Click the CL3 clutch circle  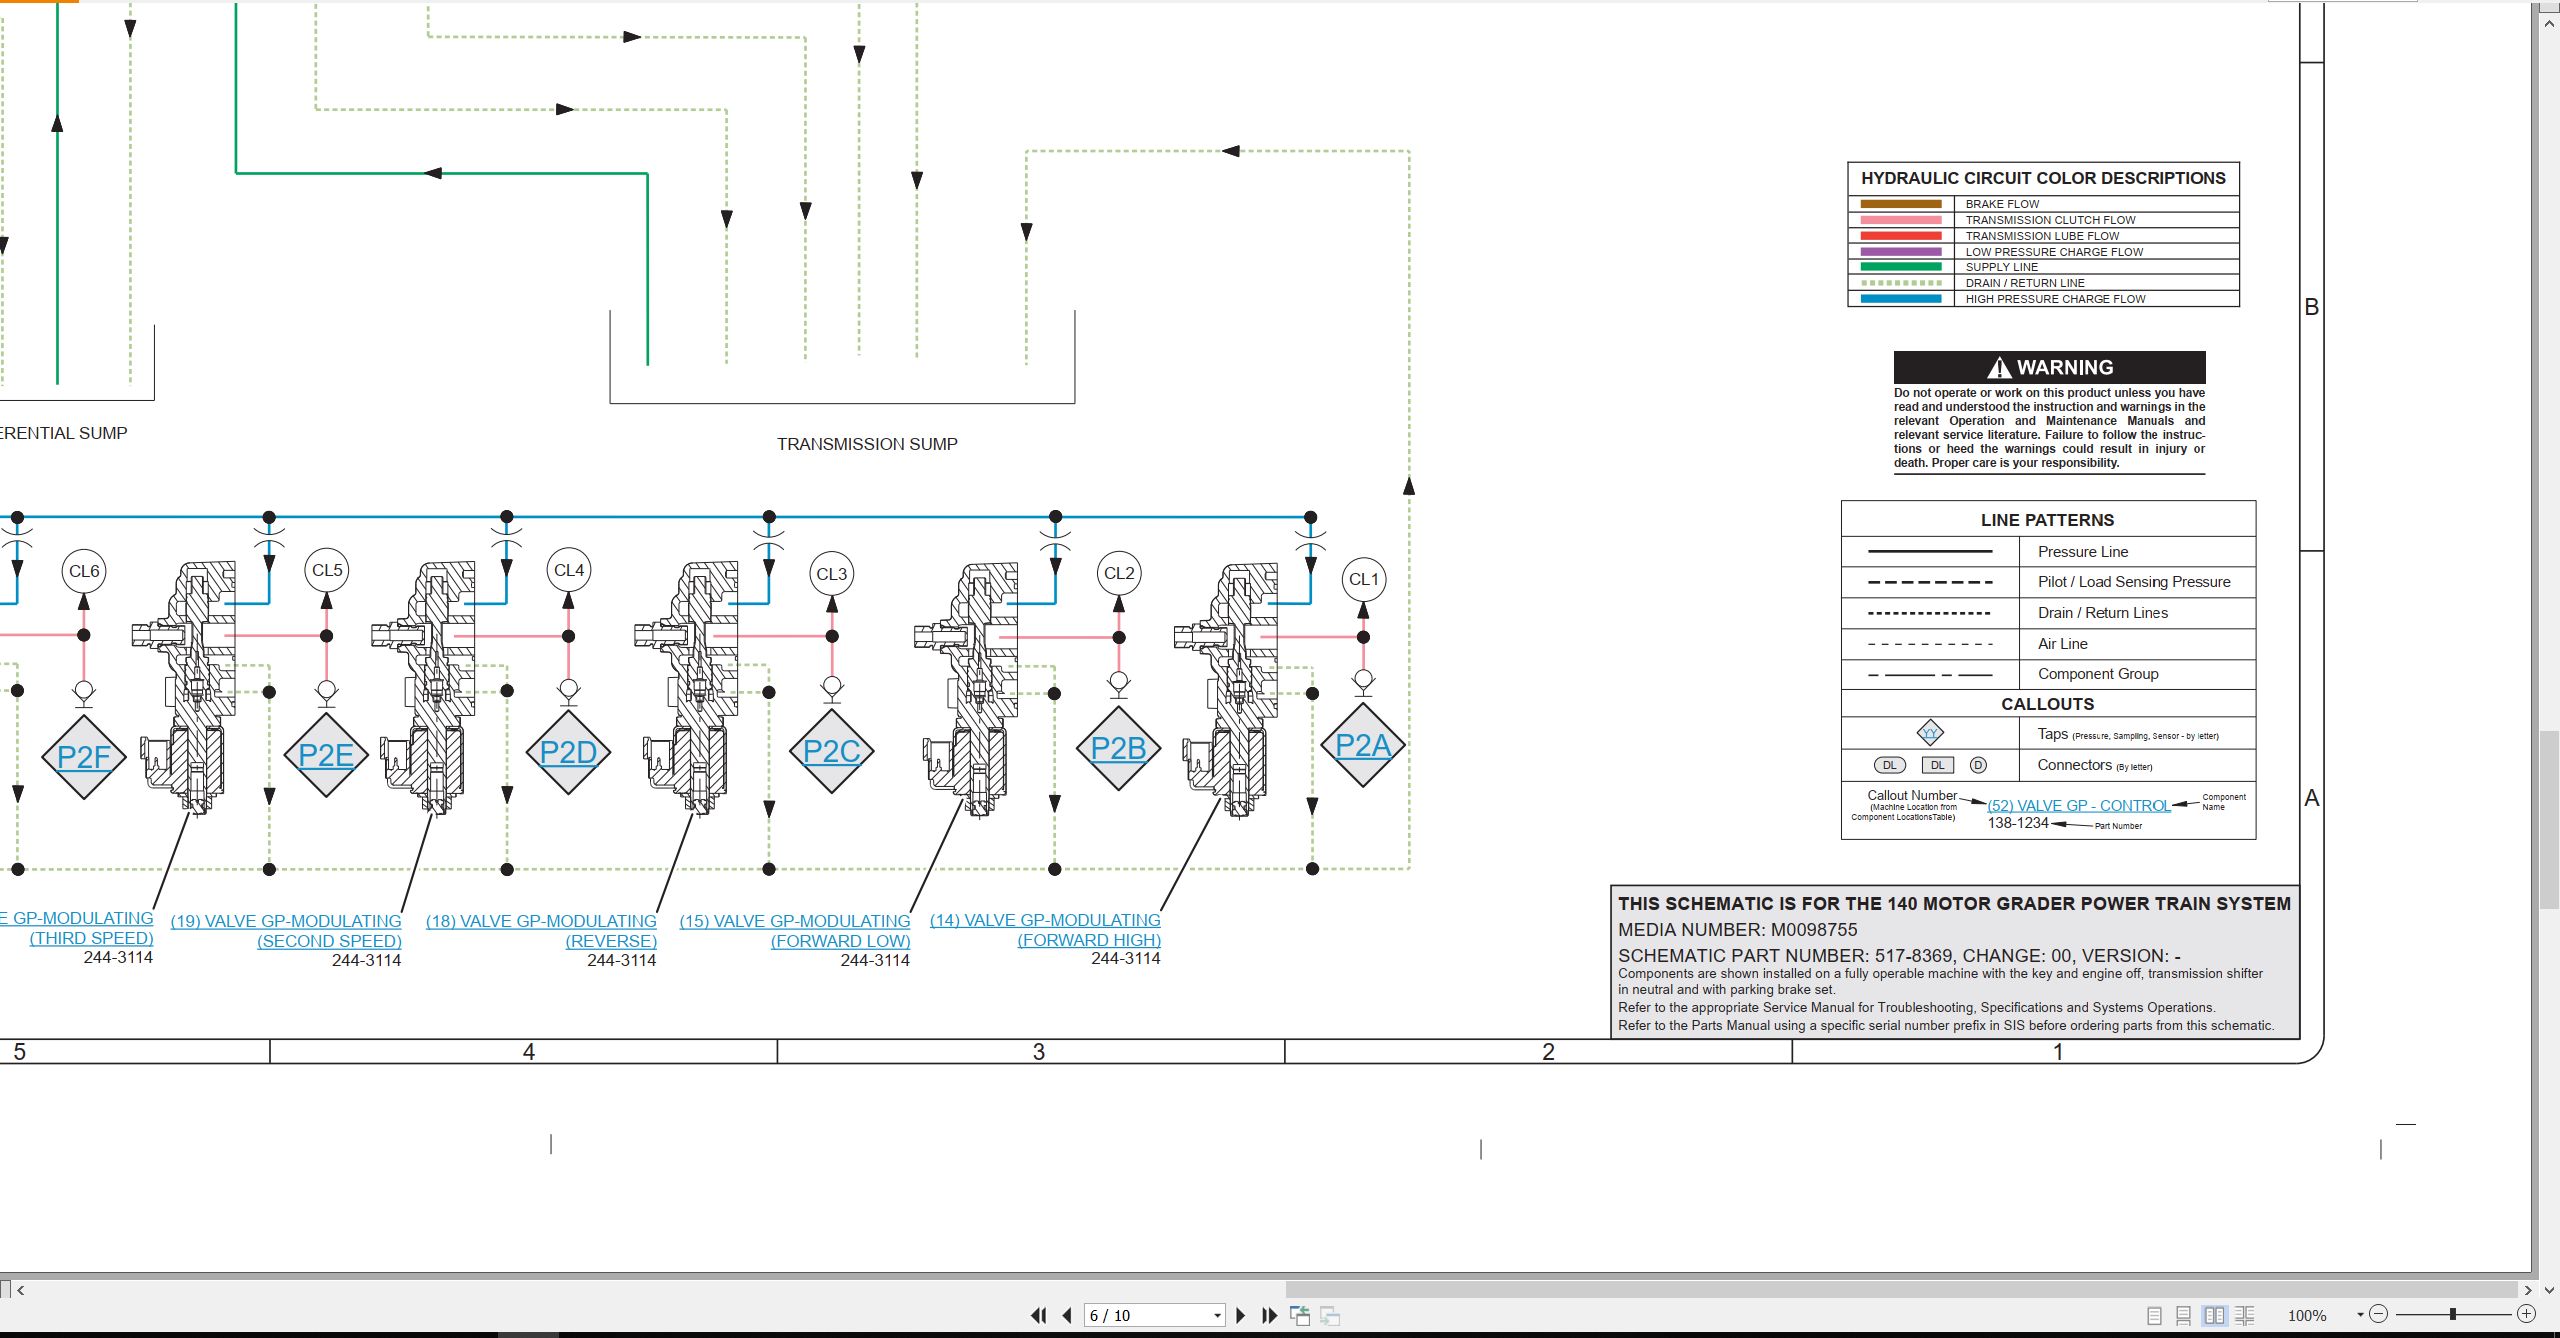(831, 574)
